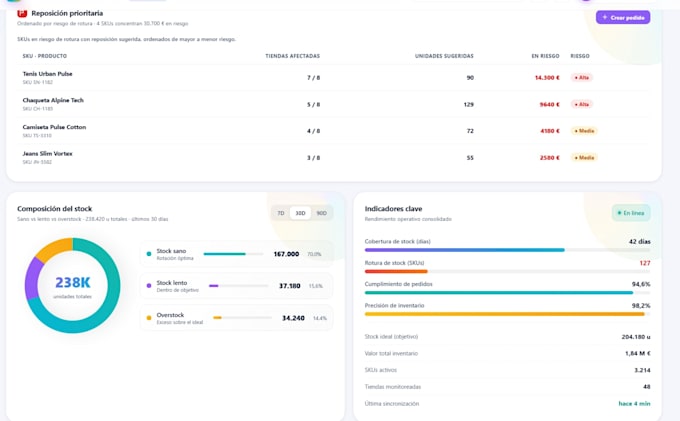This screenshot has height=421, width=680.
Task: Open the Tenis Urban Pulse product link
Action: tap(47, 74)
